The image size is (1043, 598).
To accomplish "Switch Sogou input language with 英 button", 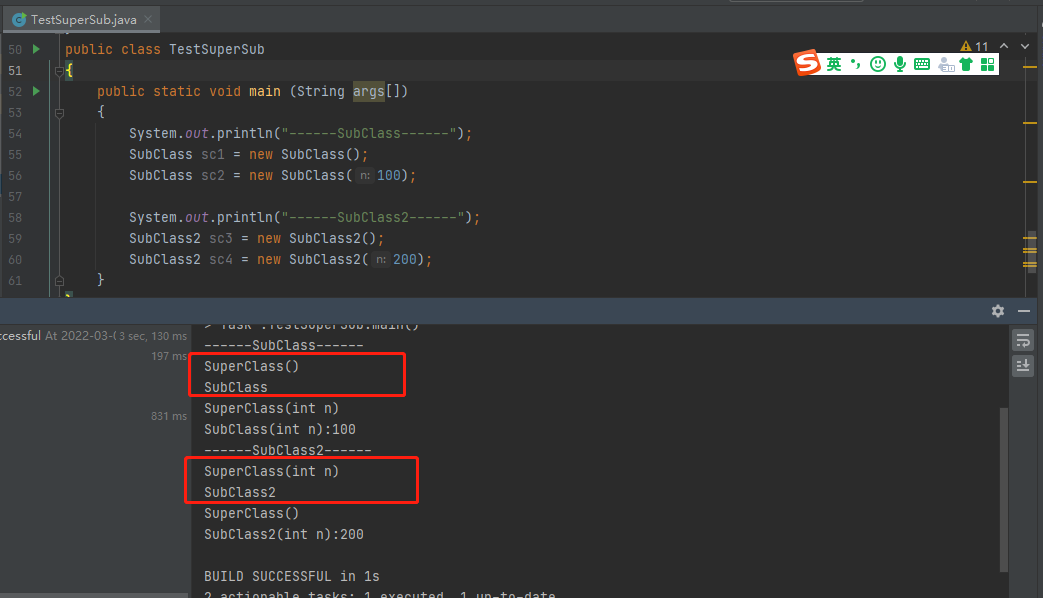I will pos(833,64).
